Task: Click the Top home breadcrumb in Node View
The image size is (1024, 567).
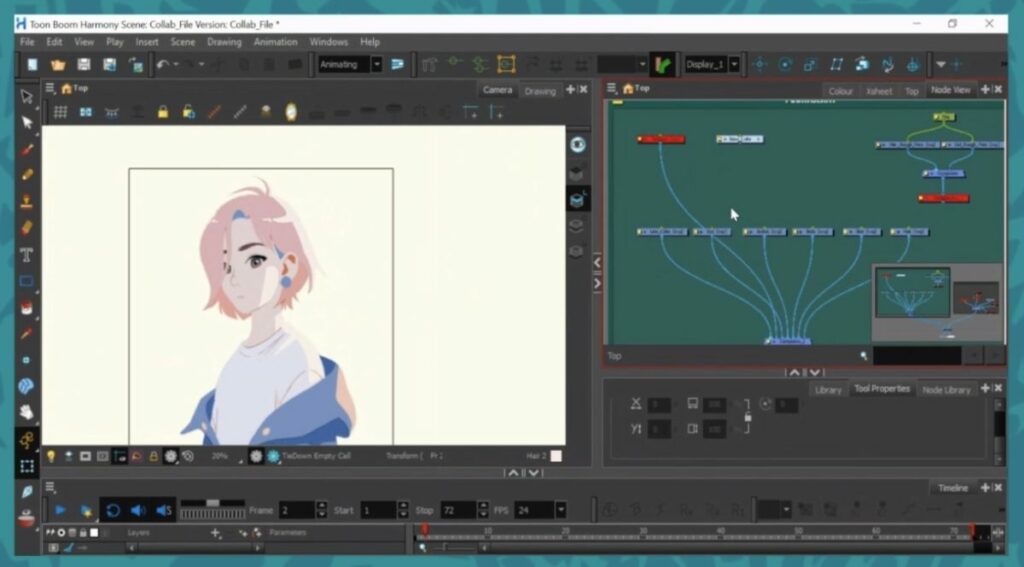Action: [x=636, y=88]
